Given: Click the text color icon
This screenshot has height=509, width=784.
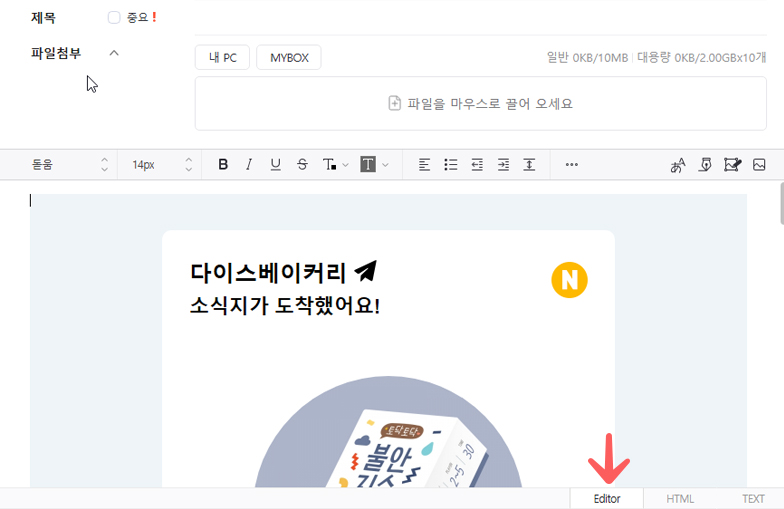Looking at the screenshot, I should coord(329,164).
